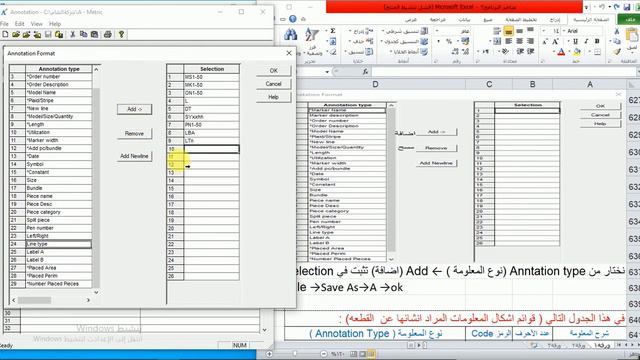Image resolution: width=640 pixels, height=360 pixels.
Task: Click the Print icon in Annotation toolbar
Action: (108, 35)
